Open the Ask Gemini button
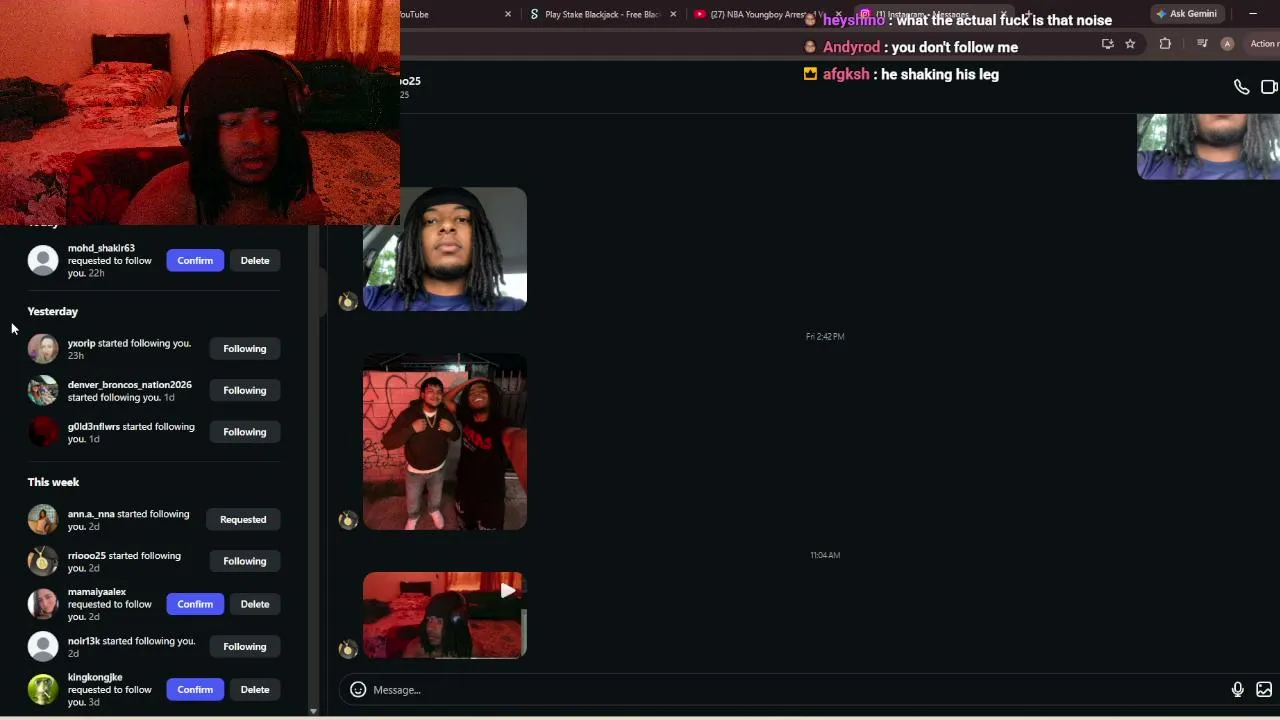This screenshot has height=720, width=1280. click(1187, 14)
